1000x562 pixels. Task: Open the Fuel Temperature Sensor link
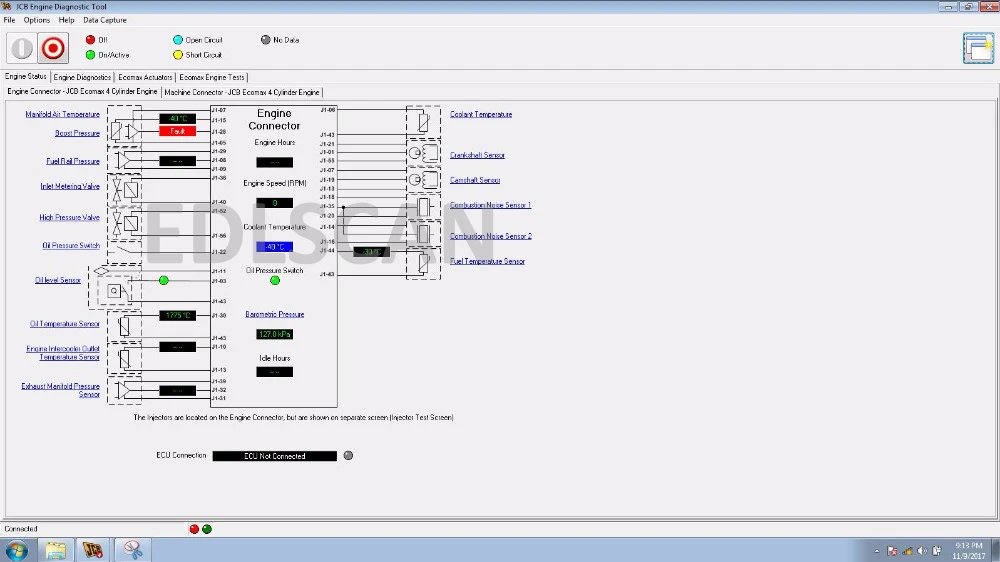click(x=487, y=261)
